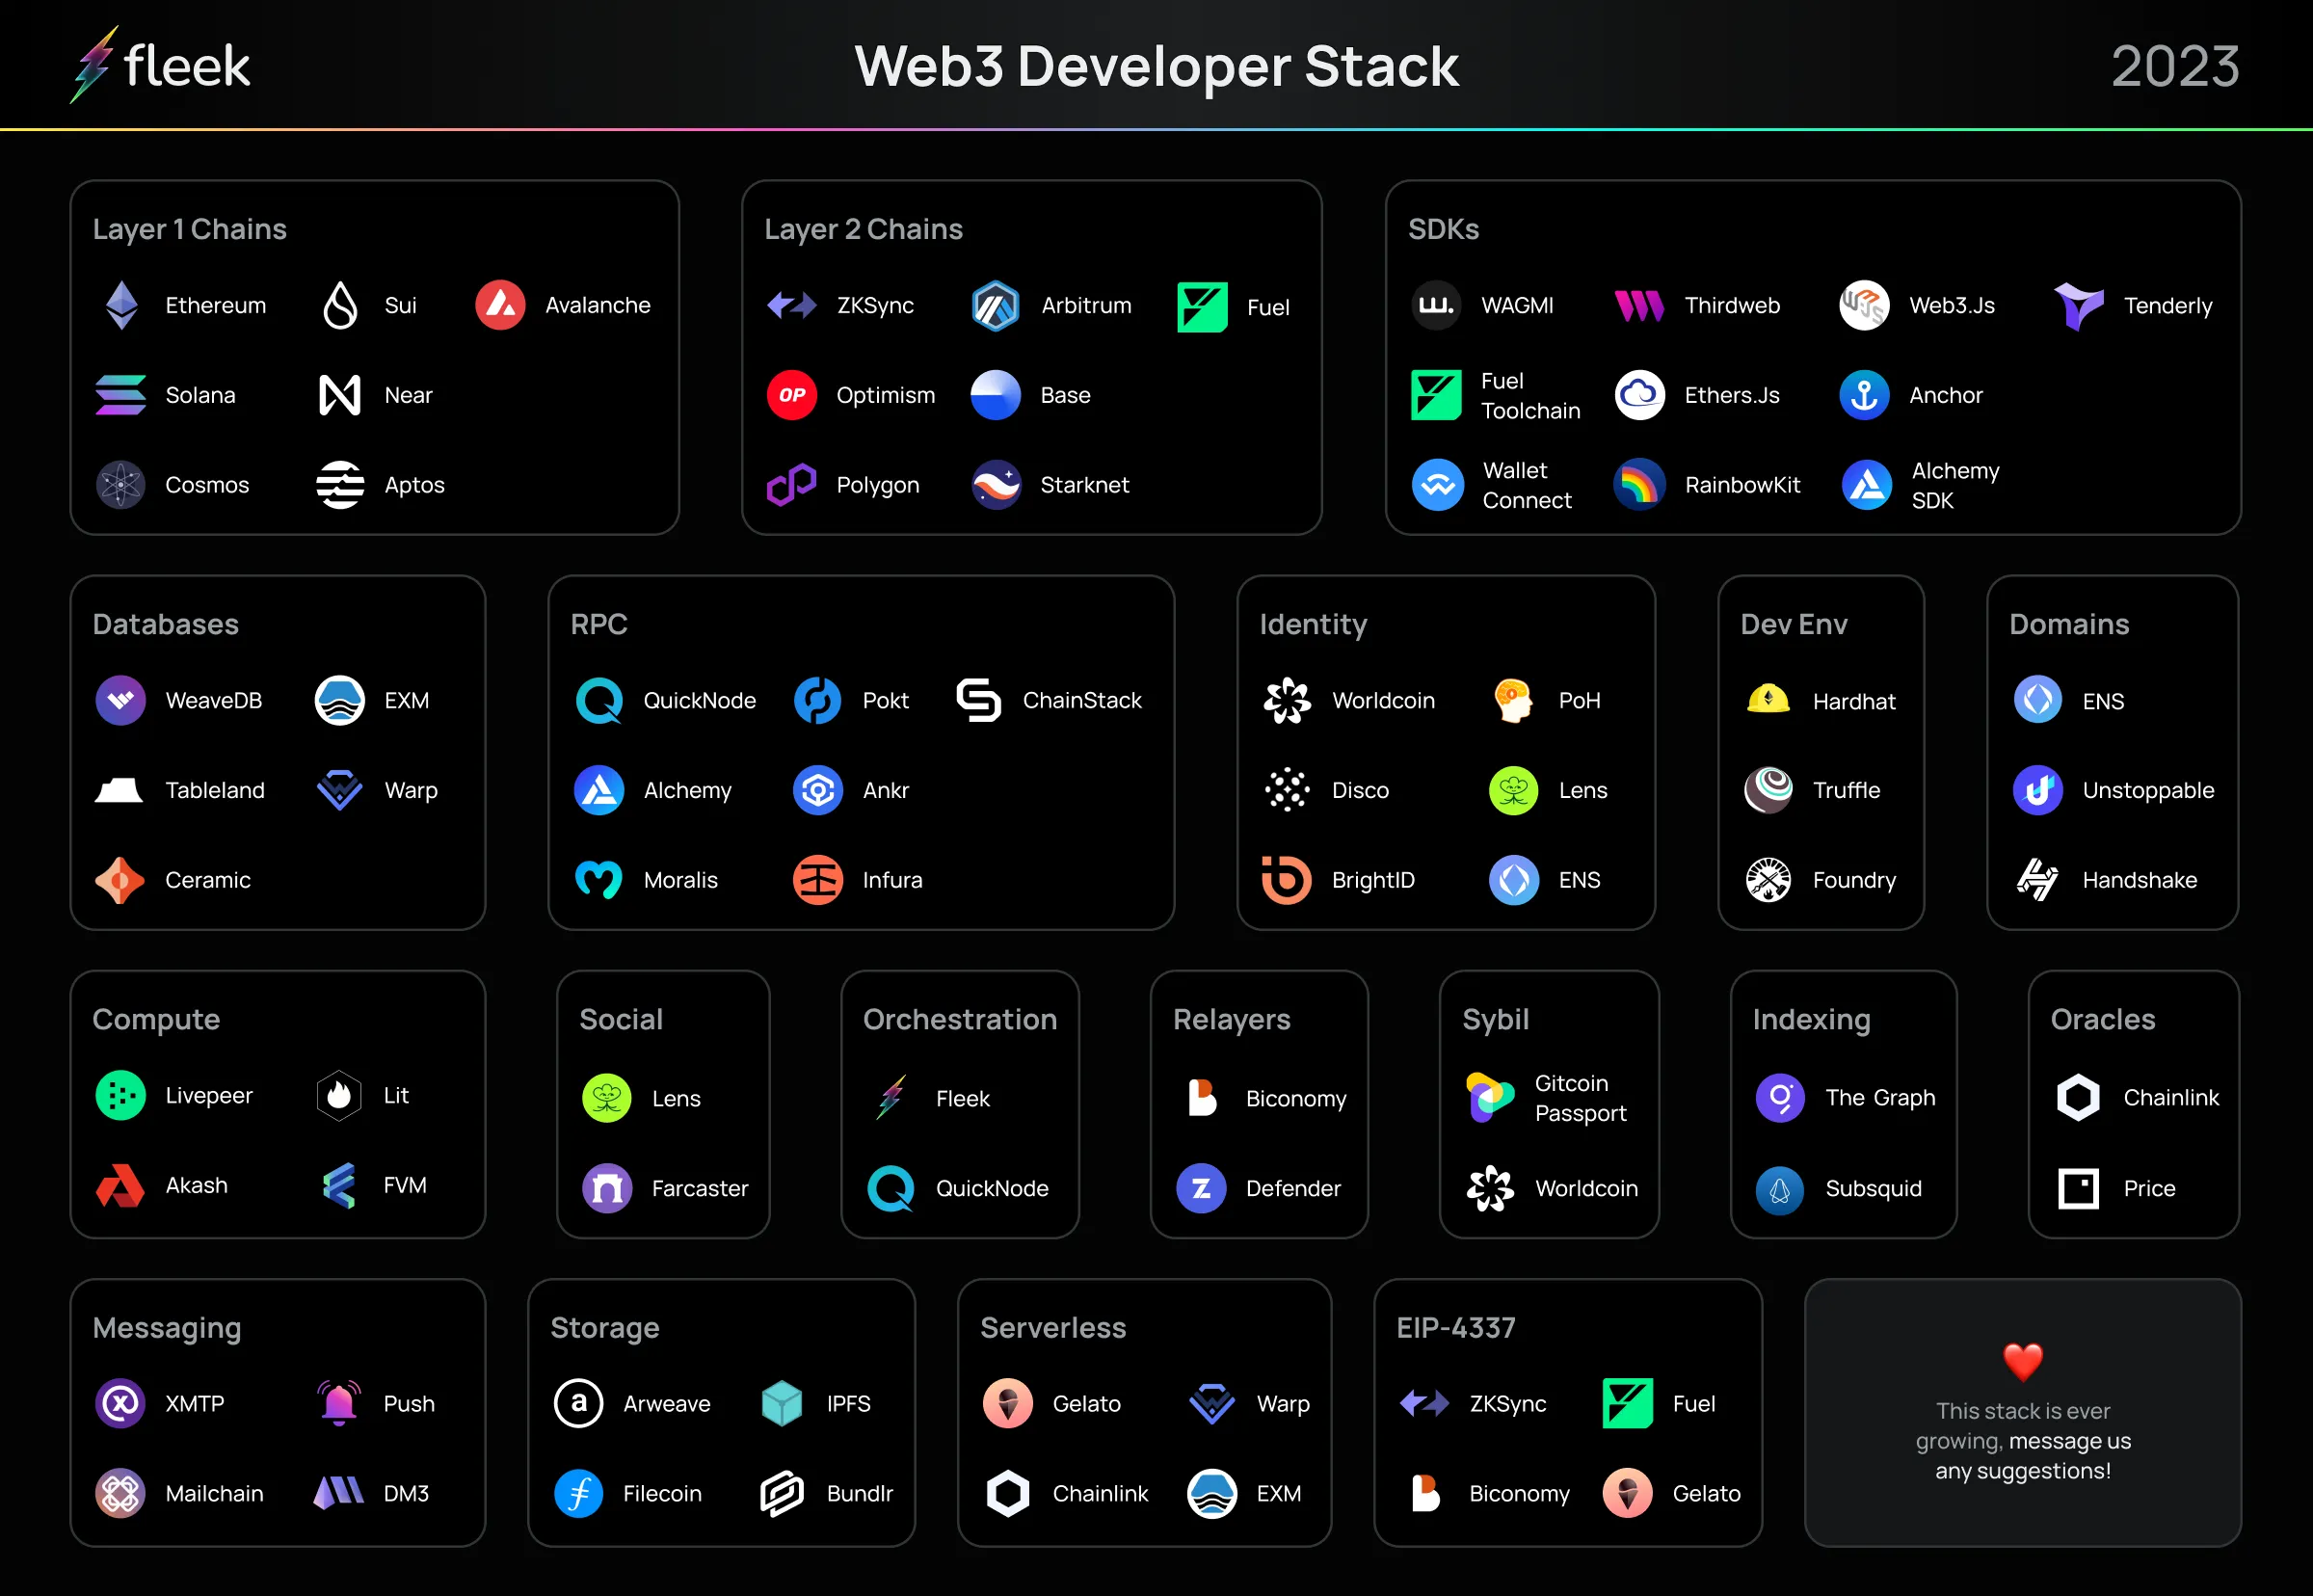Click the red heart emoji
Viewport: 2313px width, 1596px height.
click(x=2022, y=1361)
